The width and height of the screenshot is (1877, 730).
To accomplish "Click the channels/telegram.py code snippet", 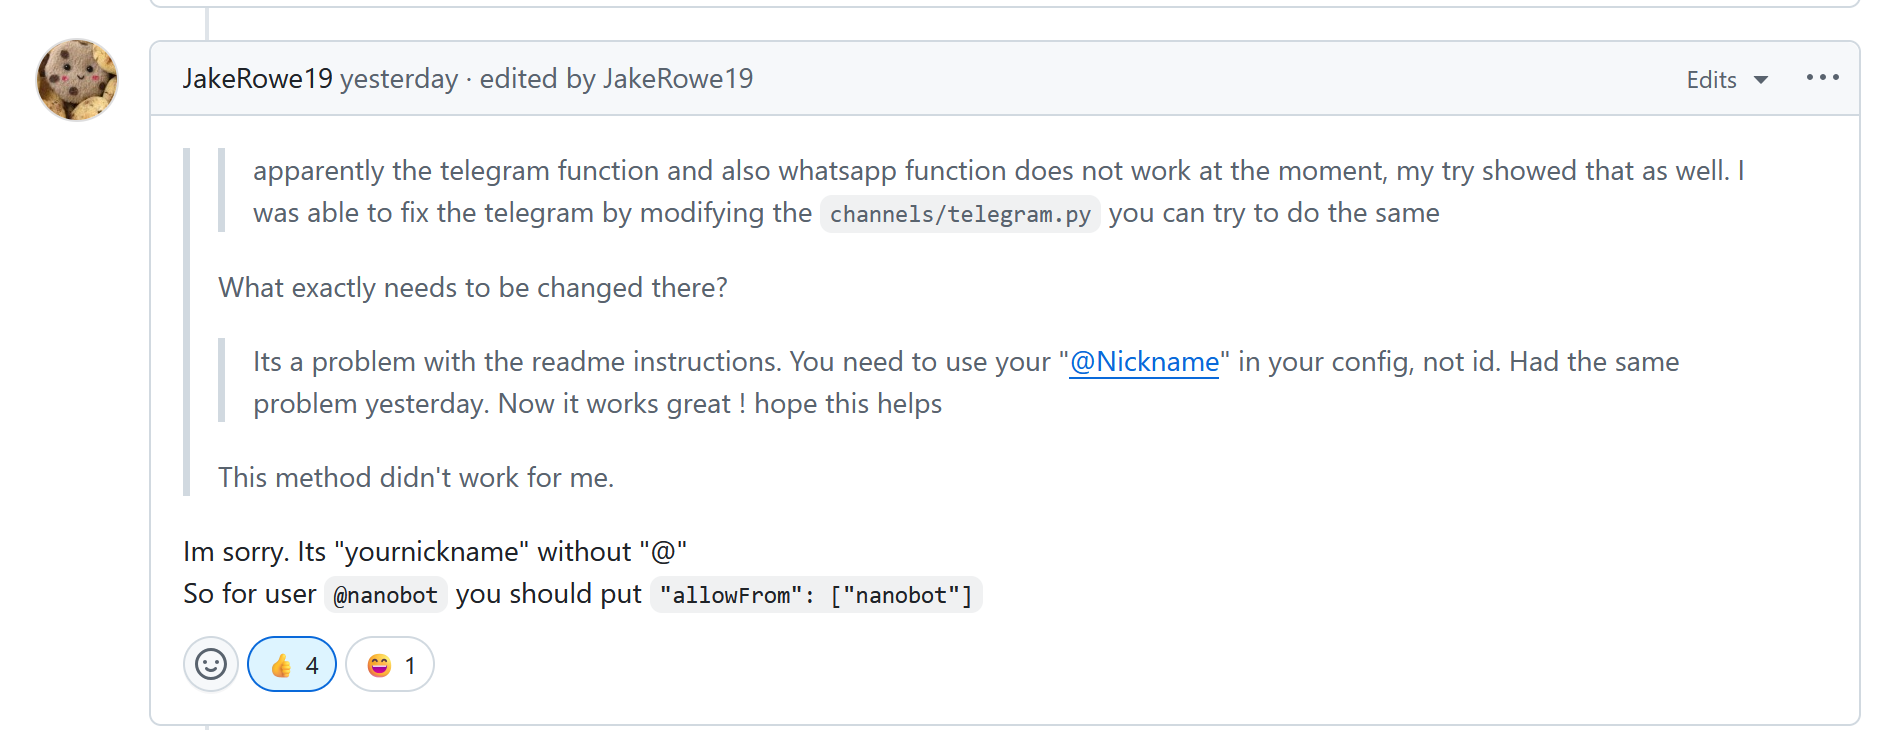I will pyautogui.click(x=960, y=214).
